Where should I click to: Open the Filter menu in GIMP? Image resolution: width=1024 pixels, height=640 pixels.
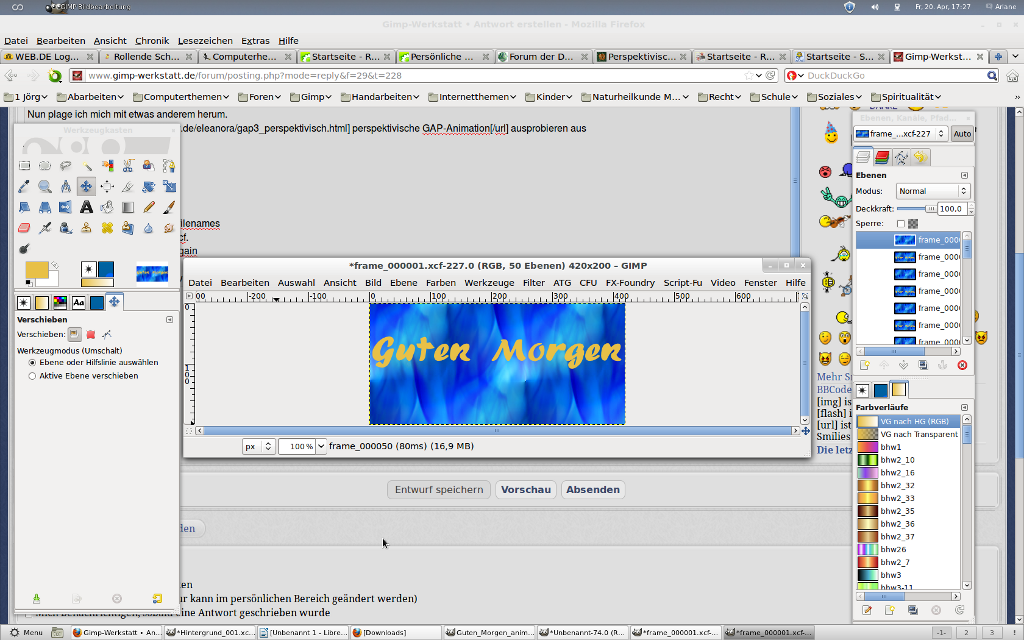(x=533, y=283)
